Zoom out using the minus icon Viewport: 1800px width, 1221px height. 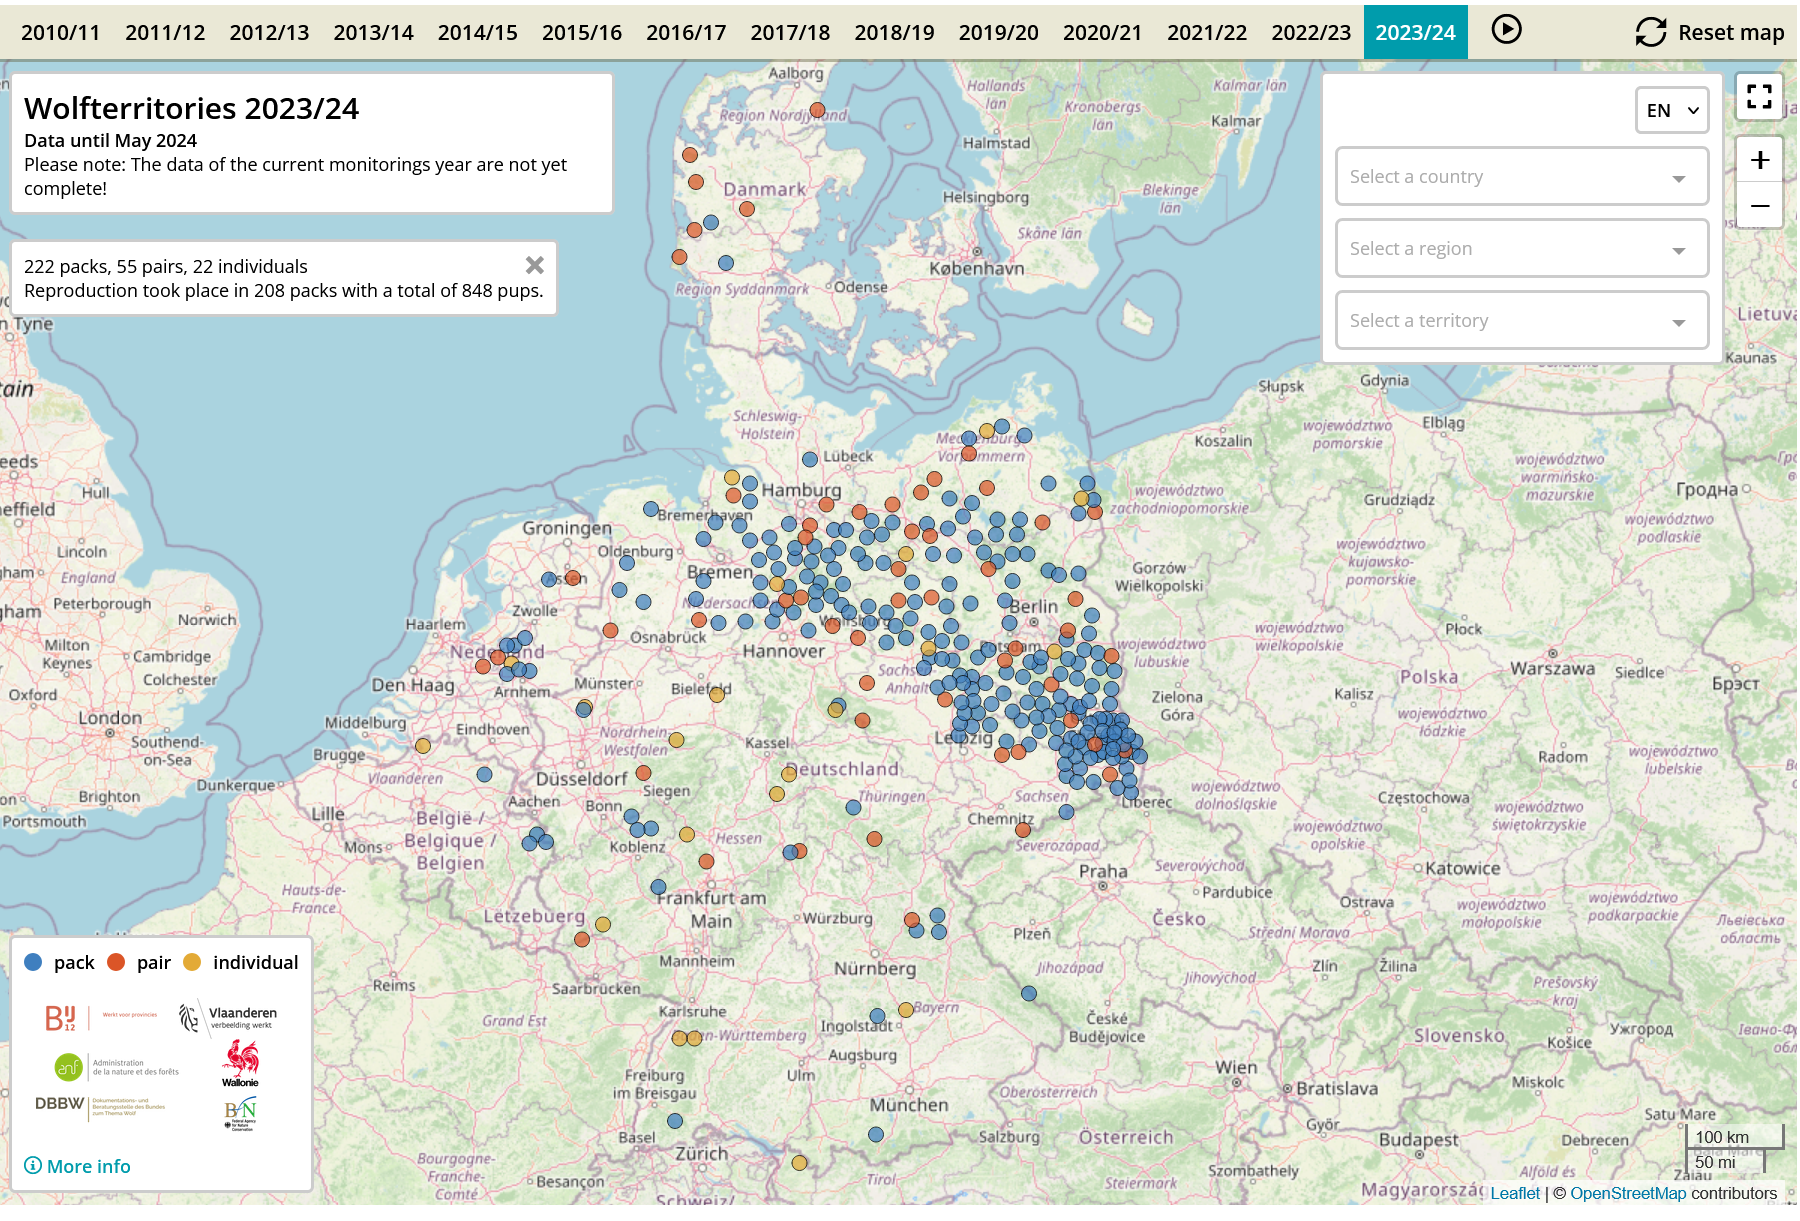(x=1759, y=205)
